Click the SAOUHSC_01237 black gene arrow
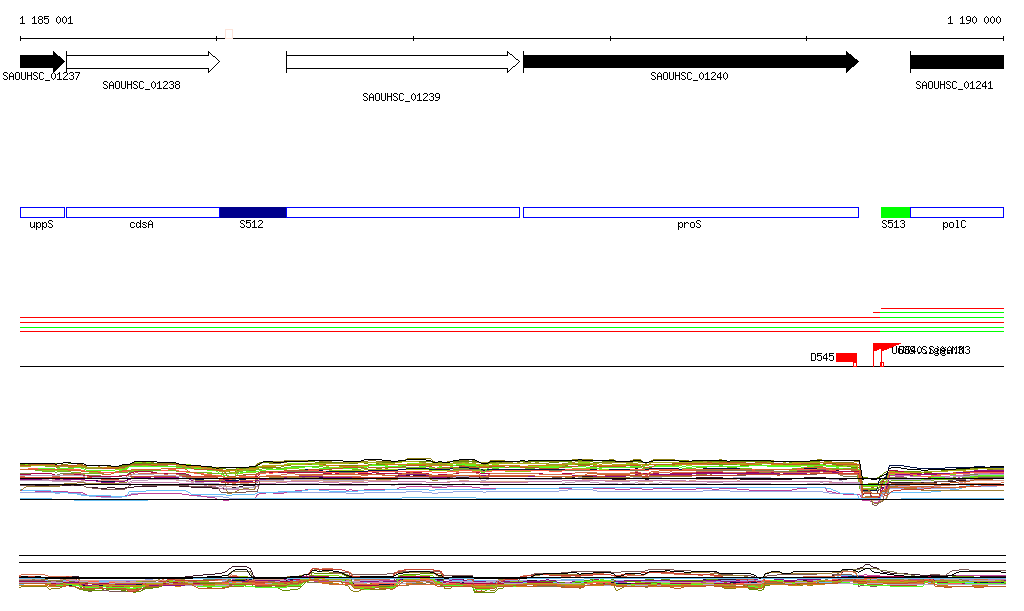The image size is (1024, 611). tap(41, 62)
